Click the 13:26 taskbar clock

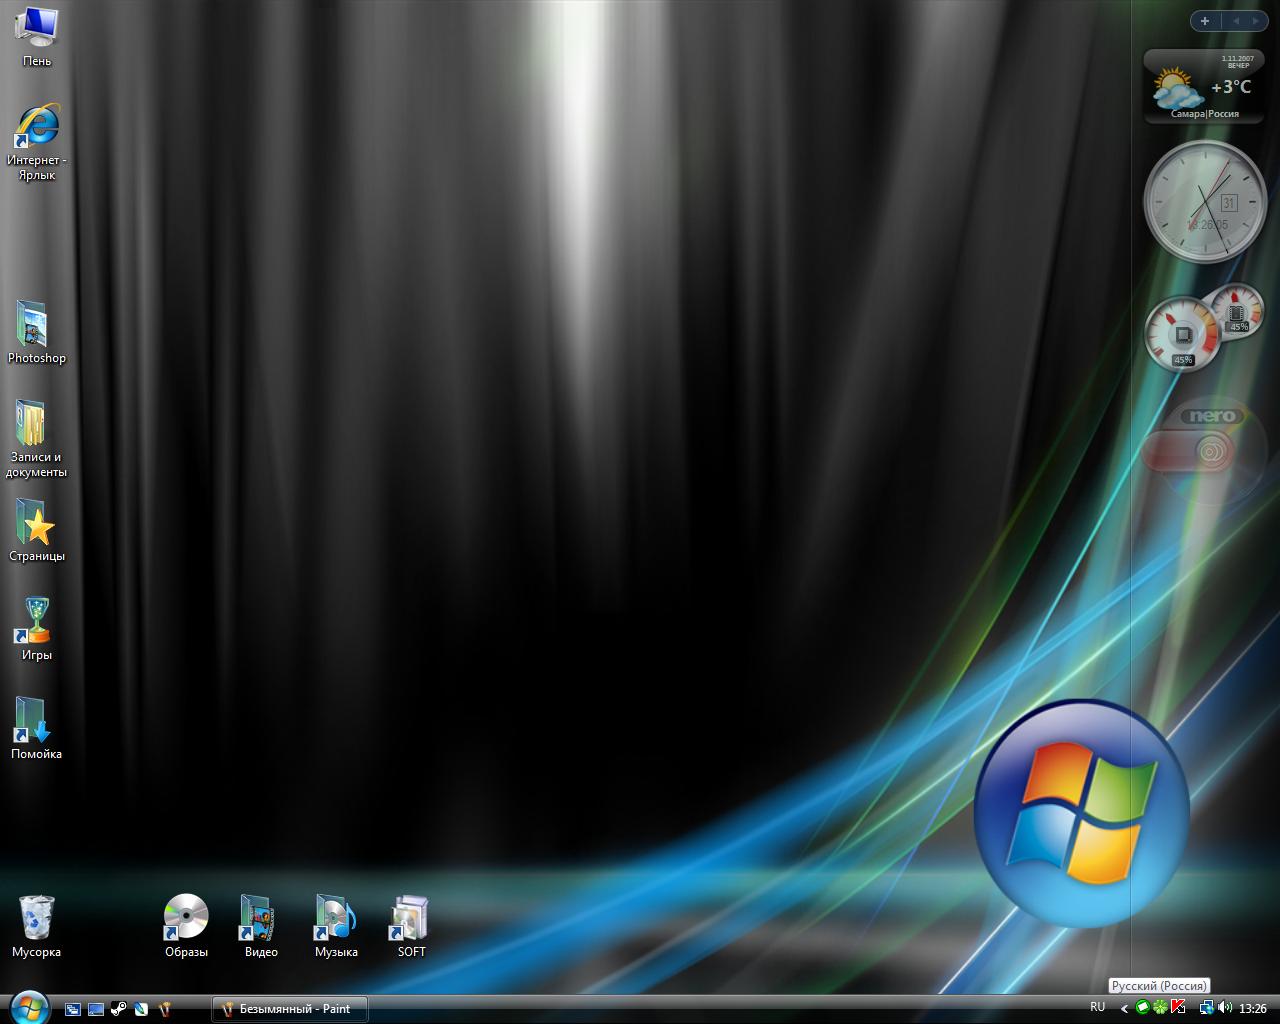pyautogui.click(x=1253, y=1009)
